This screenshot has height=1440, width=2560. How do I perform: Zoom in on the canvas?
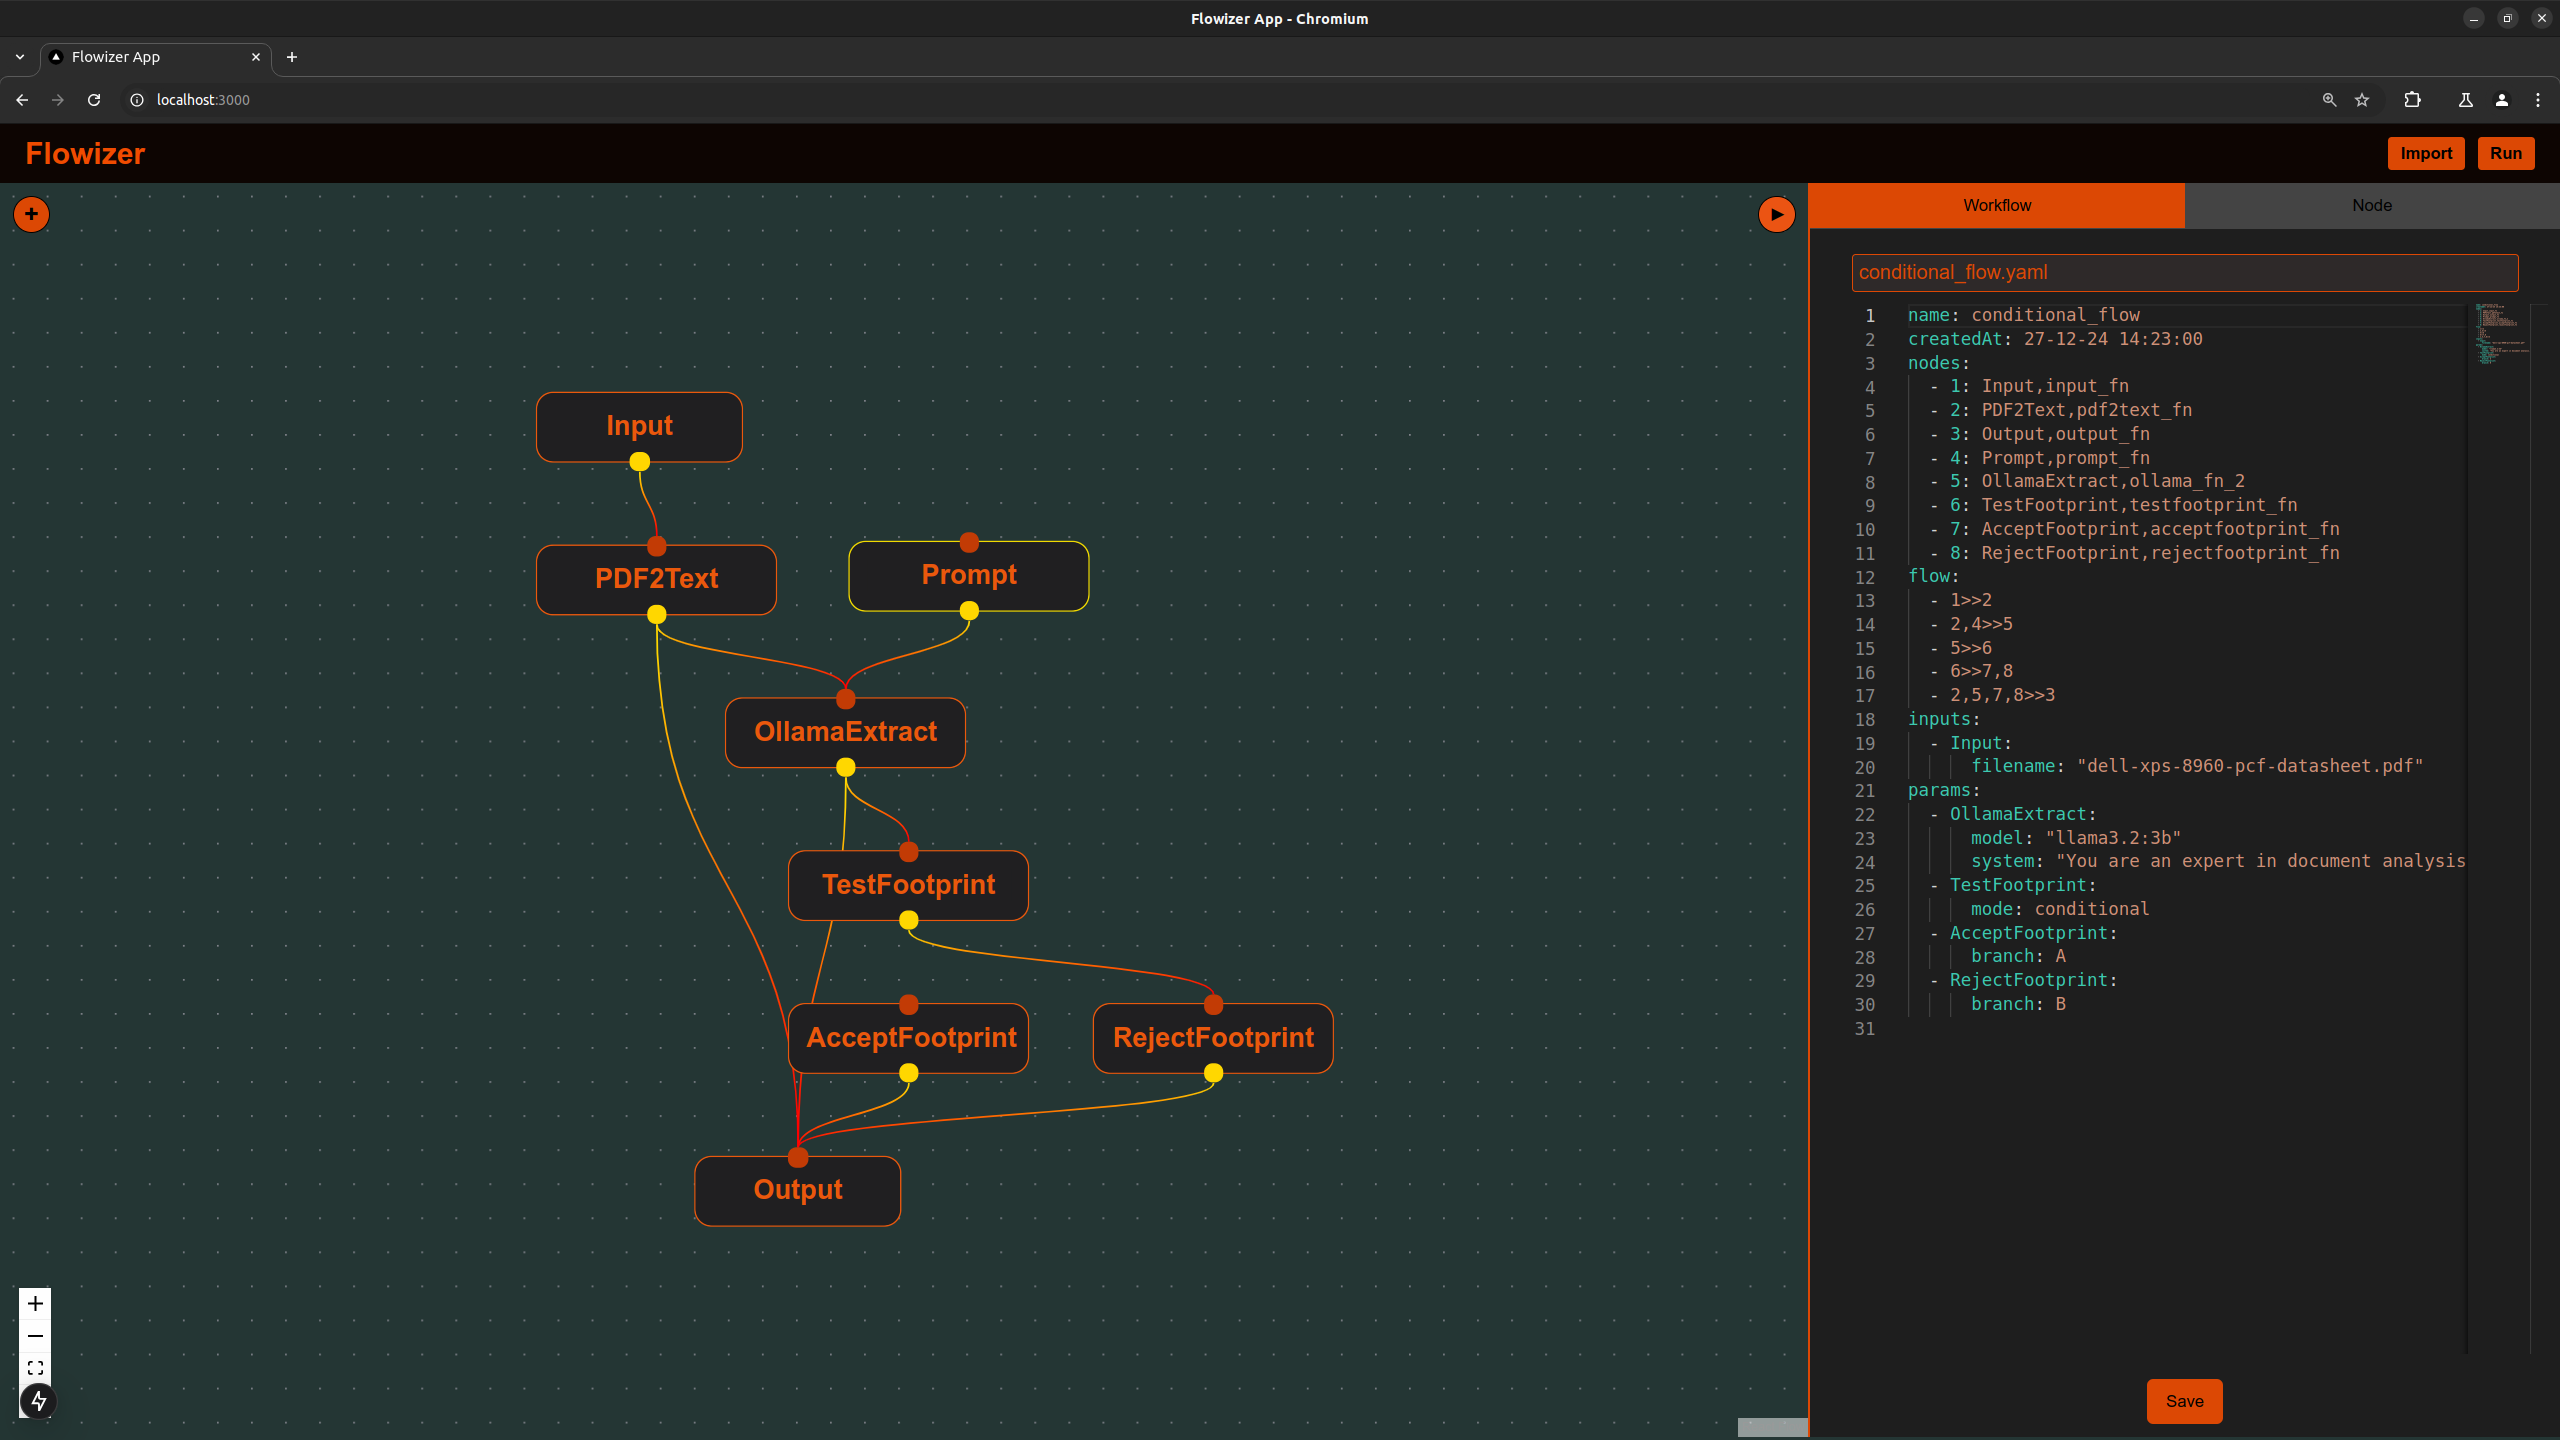click(x=35, y=1303)
